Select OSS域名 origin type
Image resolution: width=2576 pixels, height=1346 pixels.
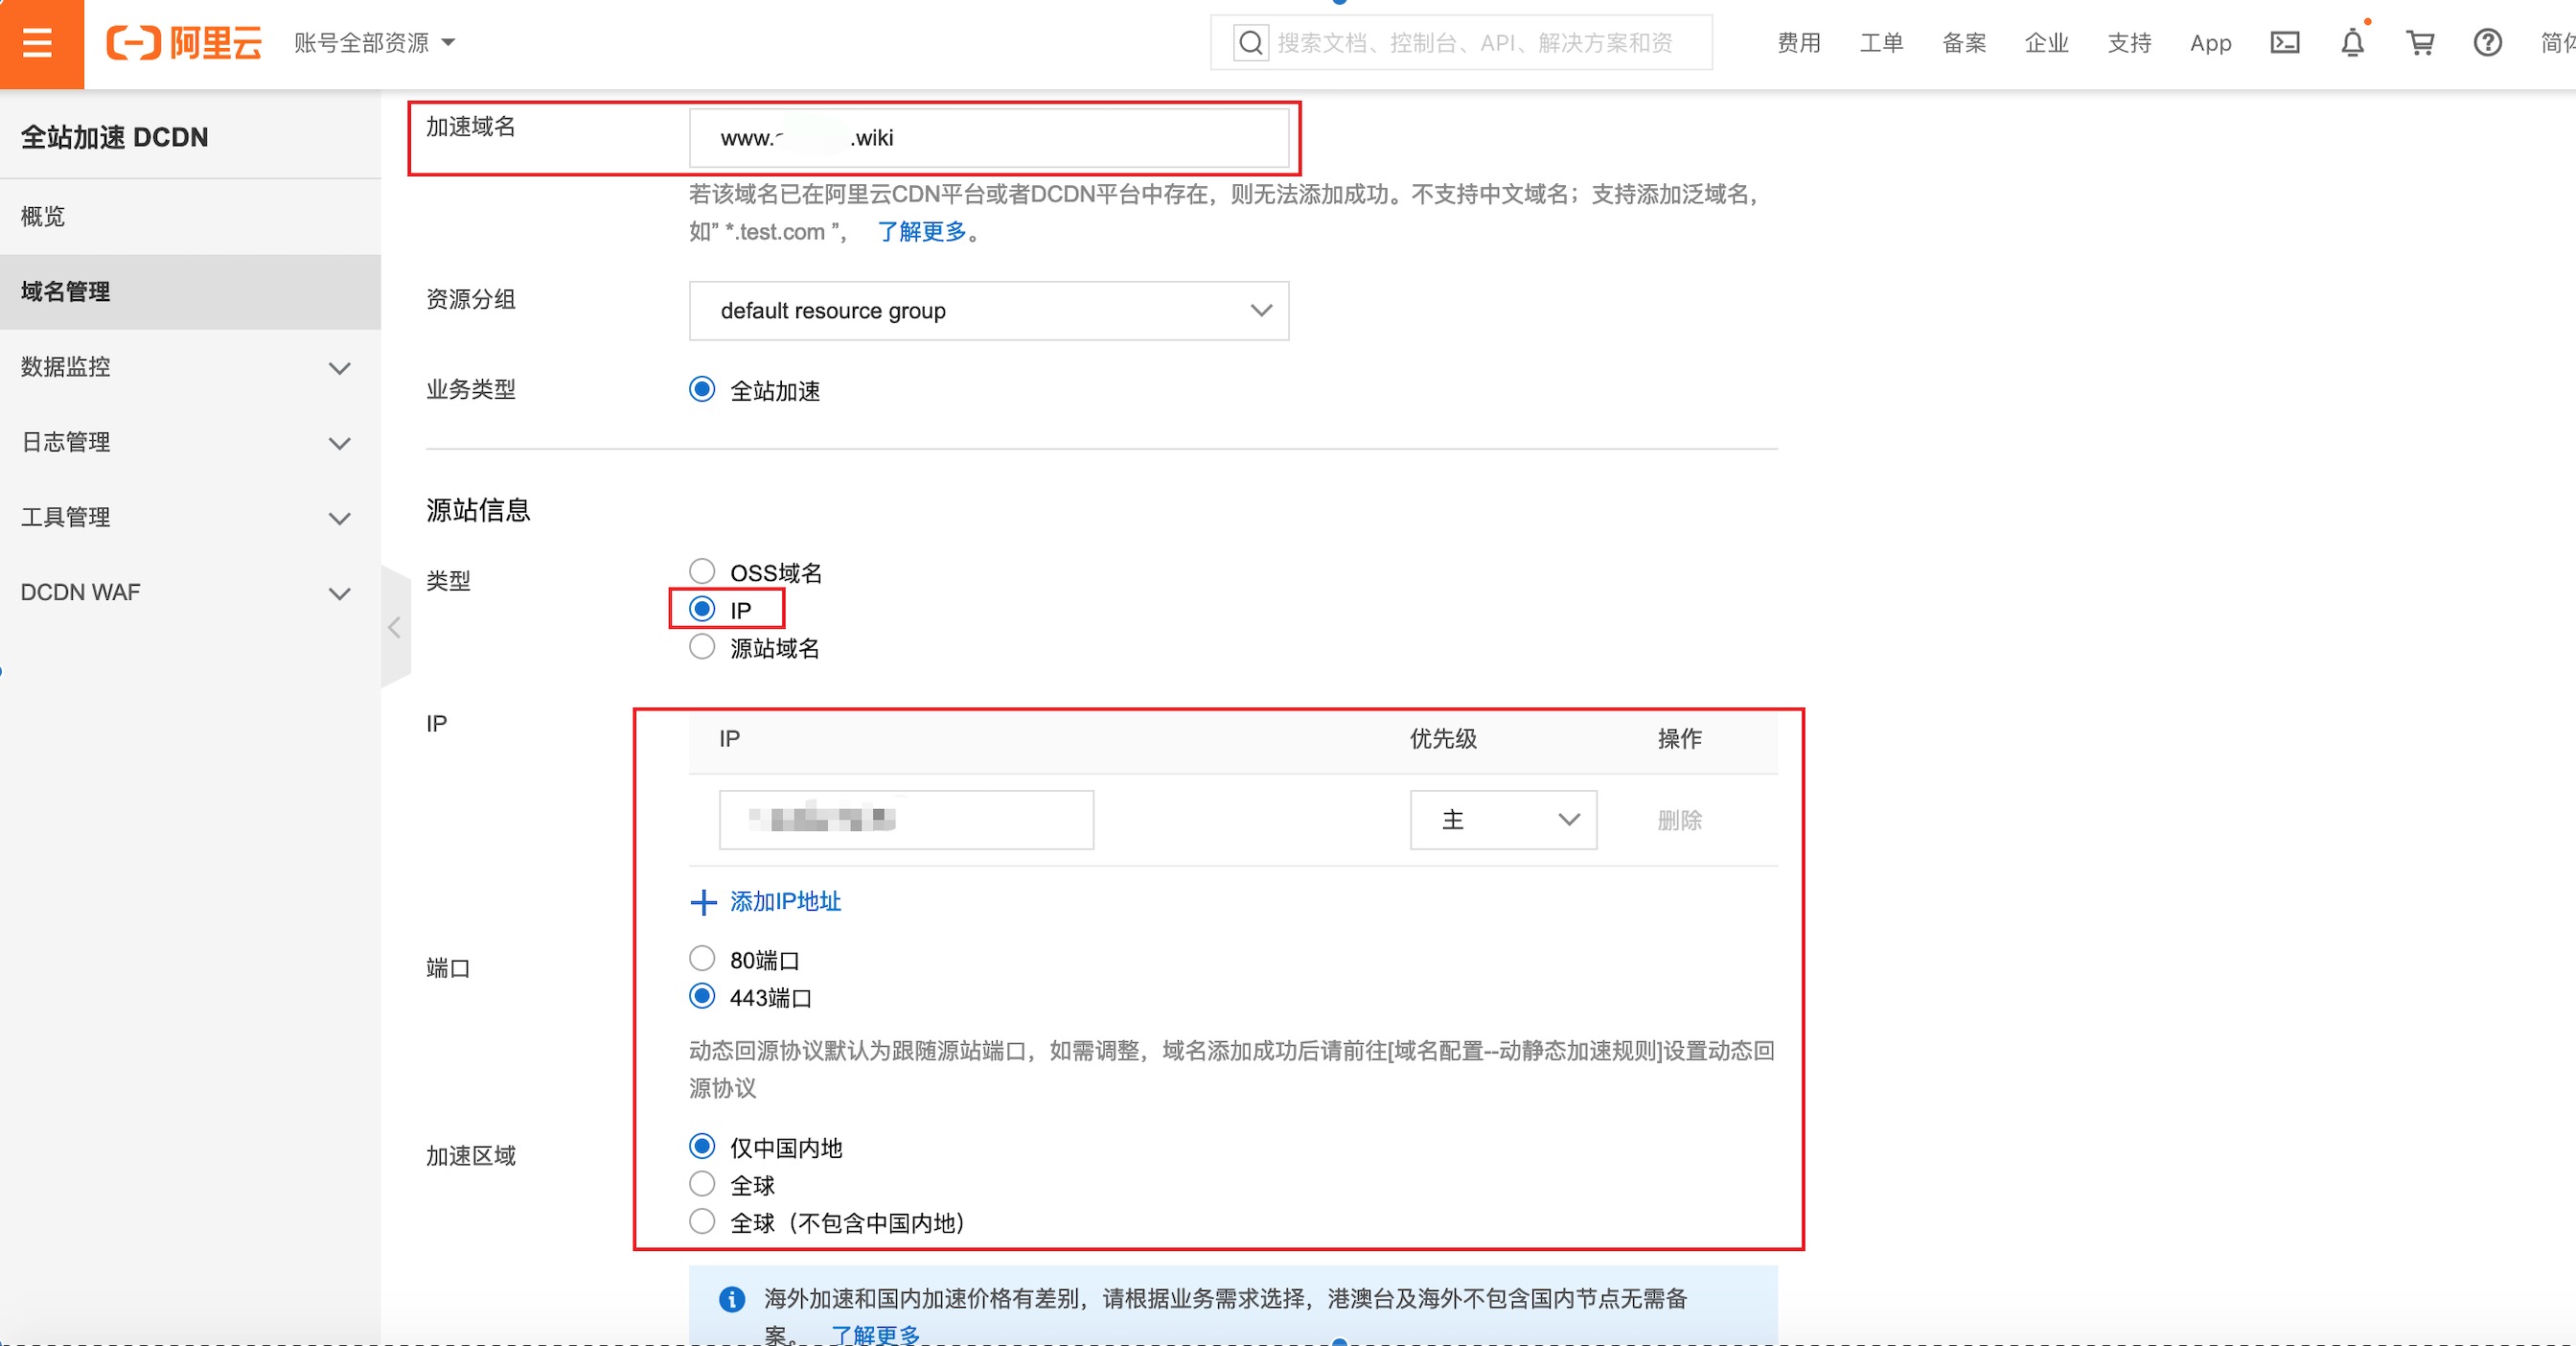click(x=702, y=571)
